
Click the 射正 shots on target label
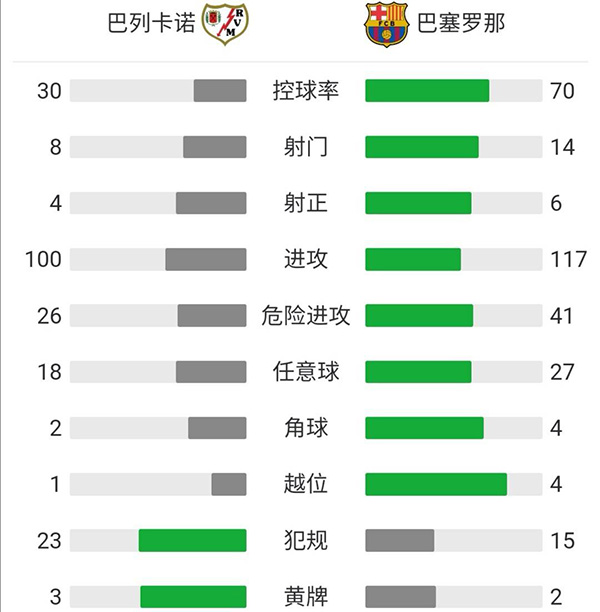[x=305, y=203]
